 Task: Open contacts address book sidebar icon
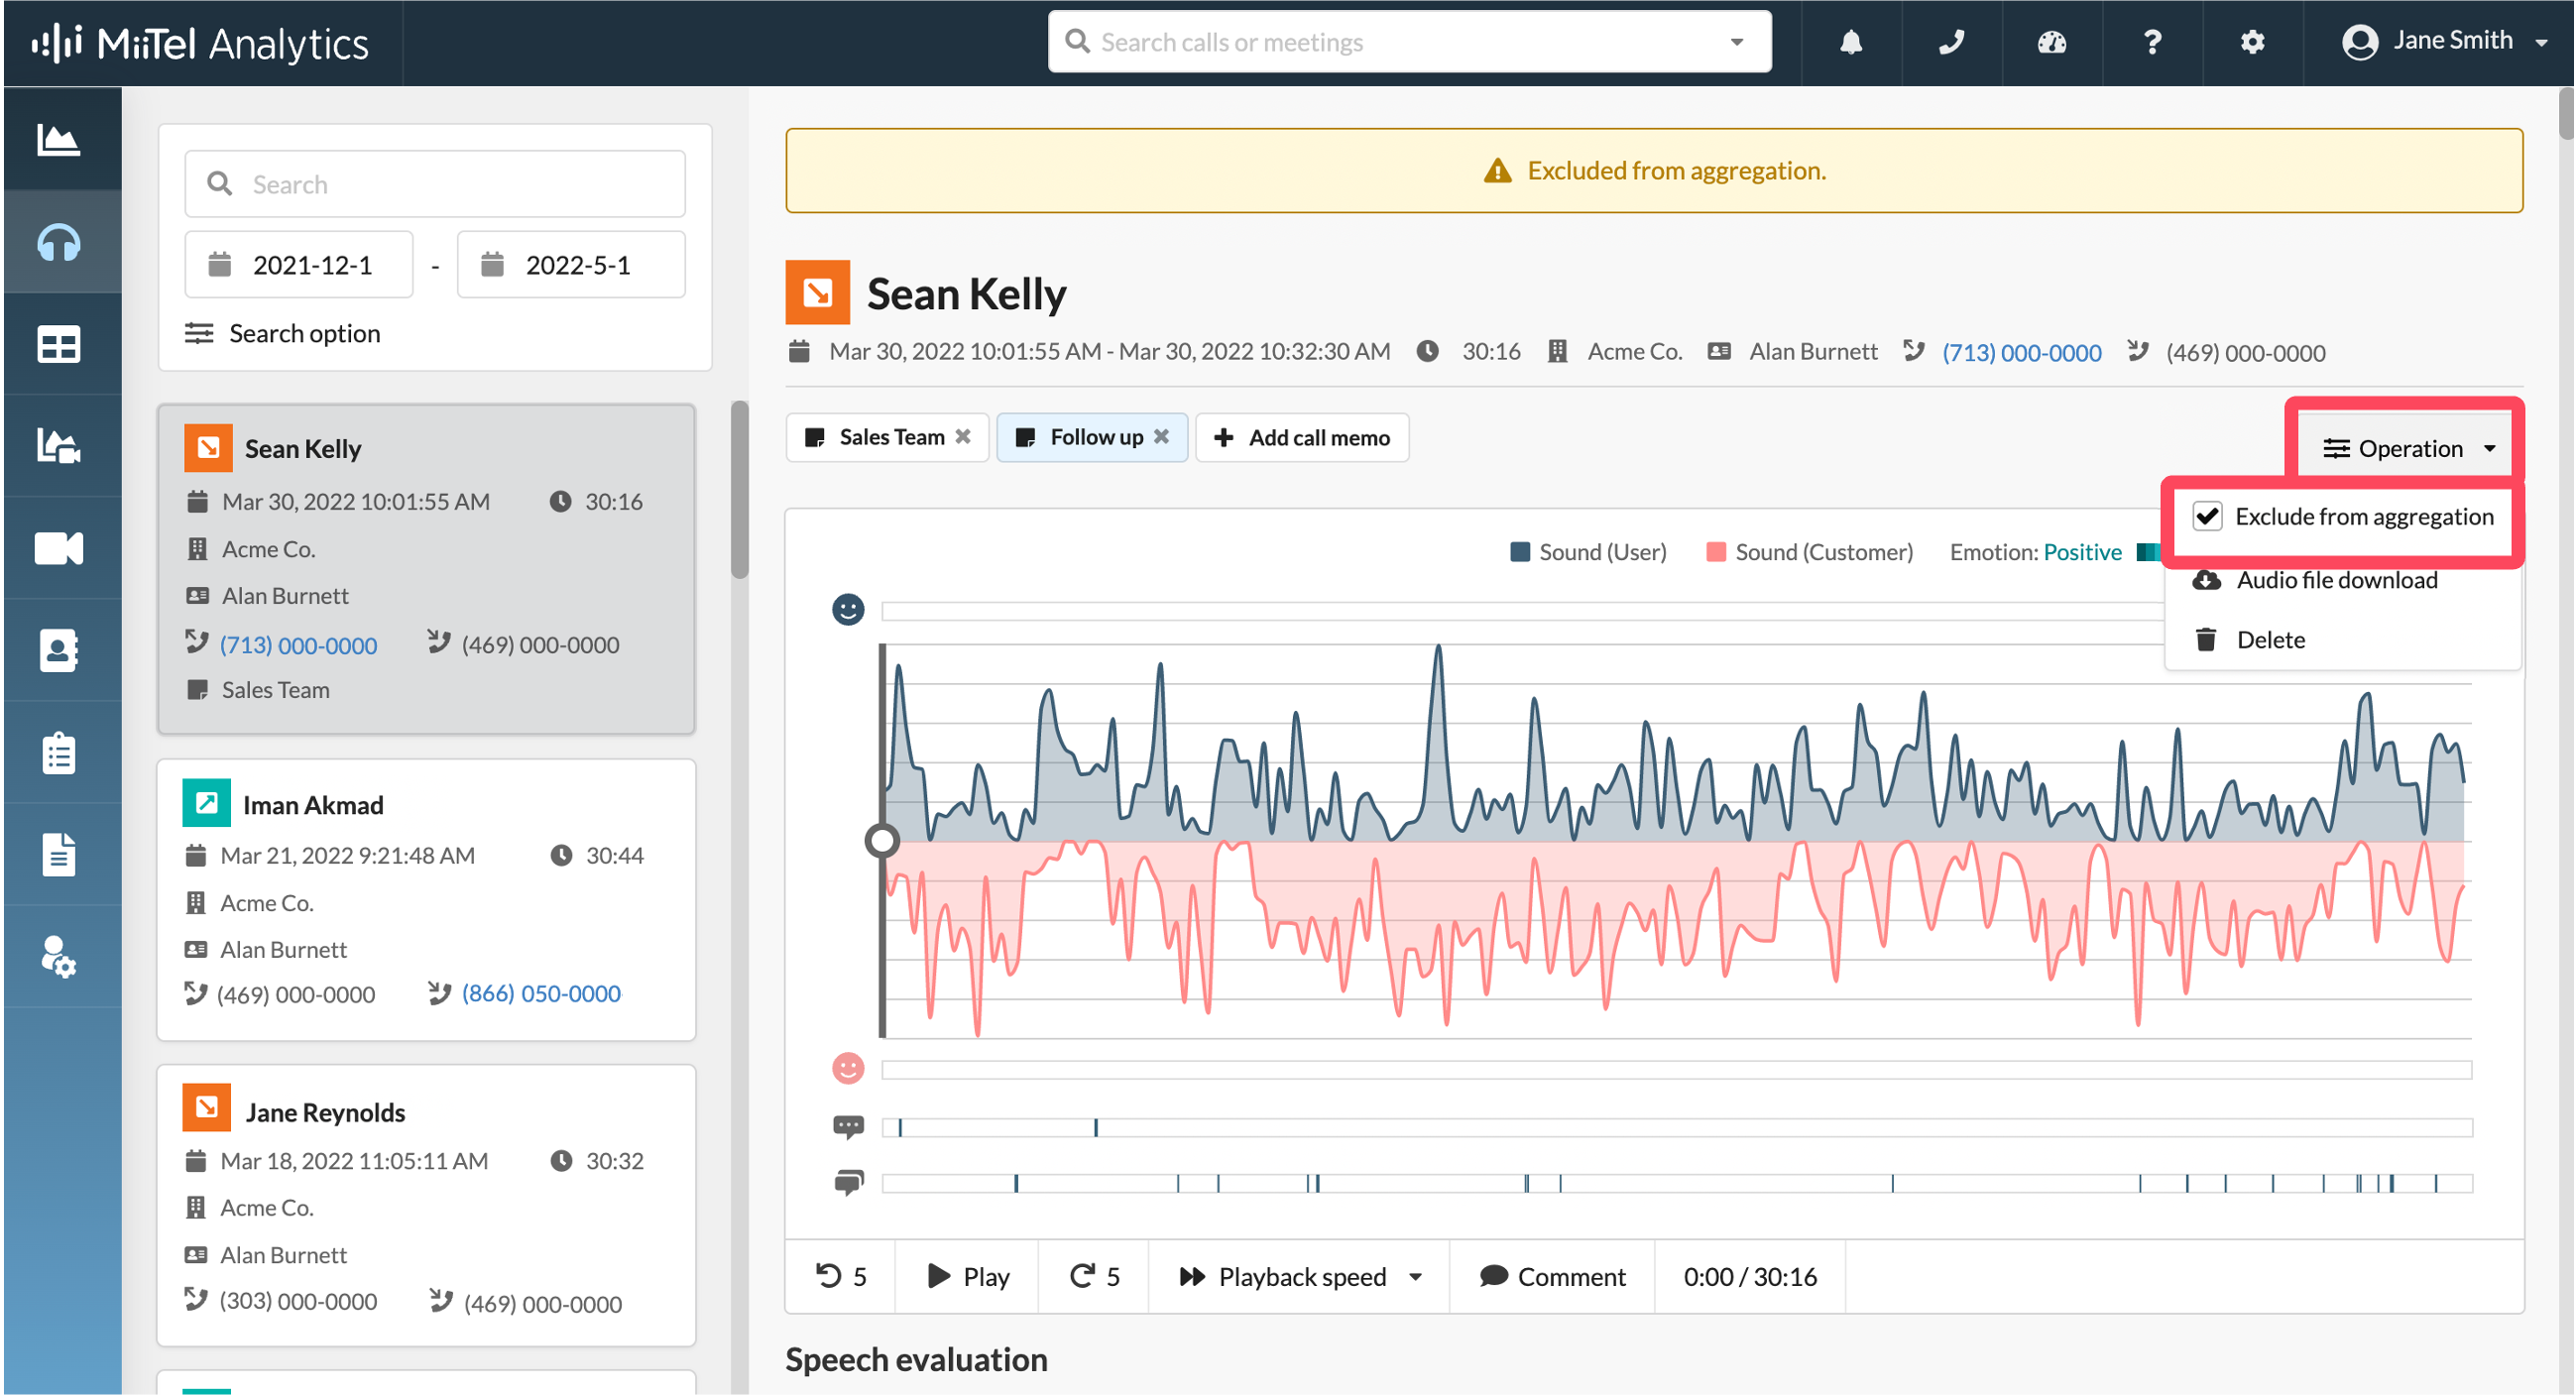point(59,650)
